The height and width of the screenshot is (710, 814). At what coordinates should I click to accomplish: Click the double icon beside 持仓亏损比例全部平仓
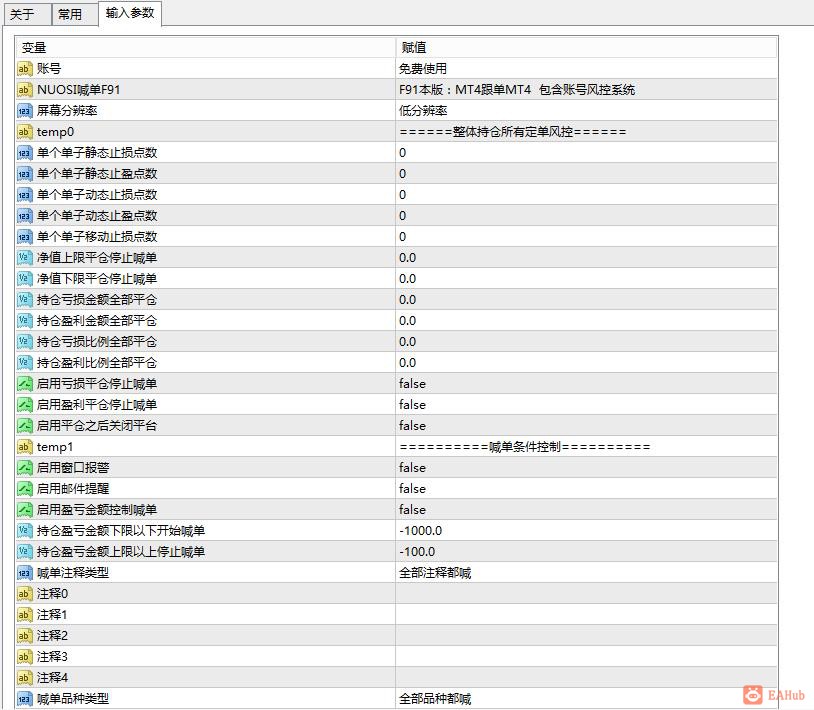[x=24, y=342]
